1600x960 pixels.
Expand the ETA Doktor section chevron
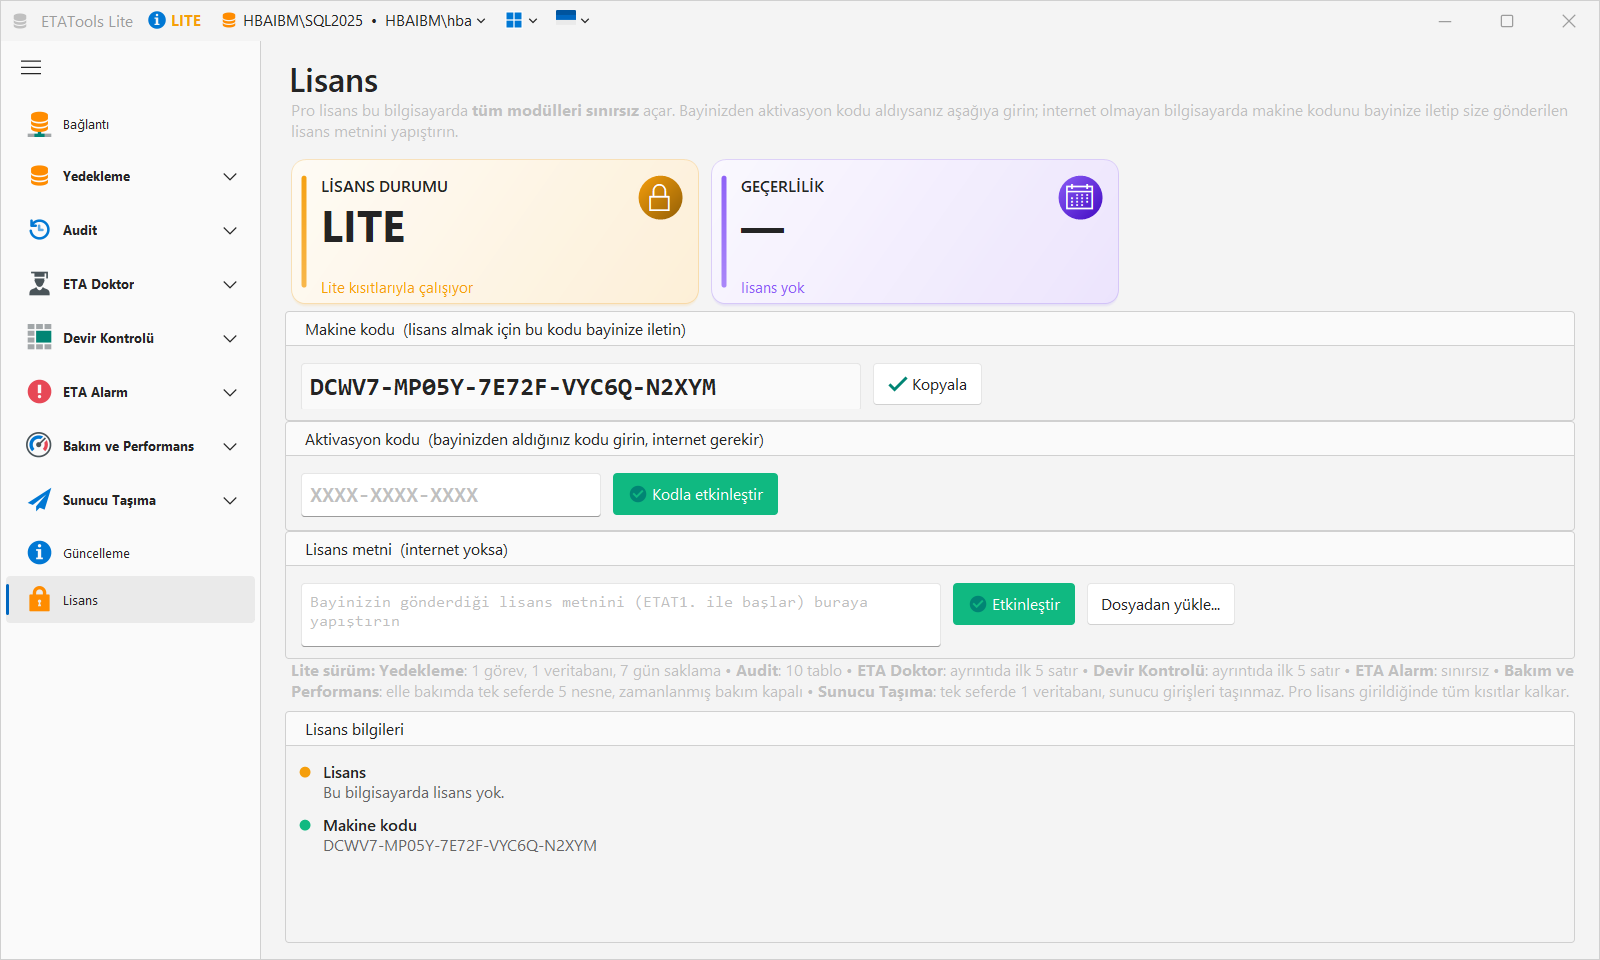[230, 285]
